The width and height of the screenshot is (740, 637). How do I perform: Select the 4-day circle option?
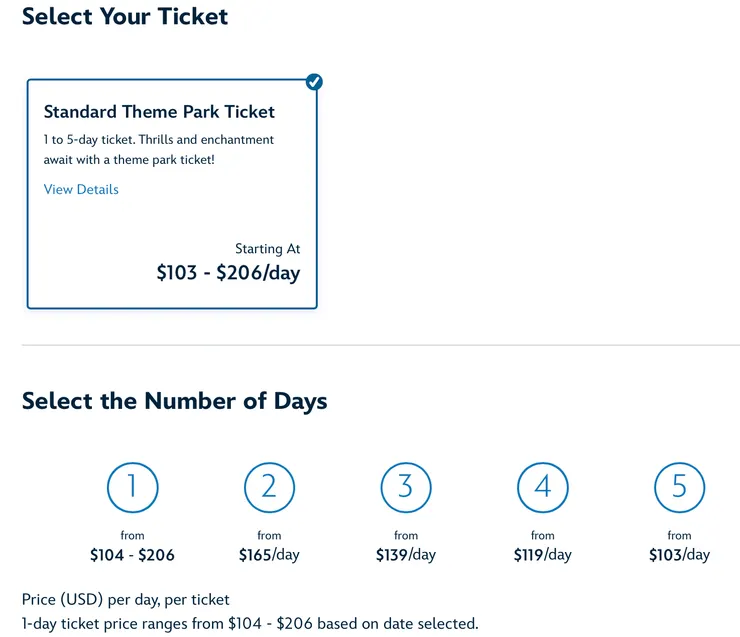click(543, 487)
